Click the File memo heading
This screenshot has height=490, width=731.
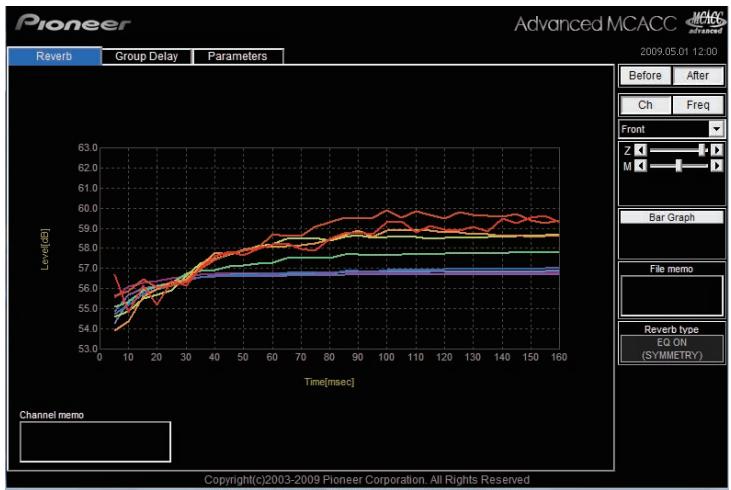point(671,269)
